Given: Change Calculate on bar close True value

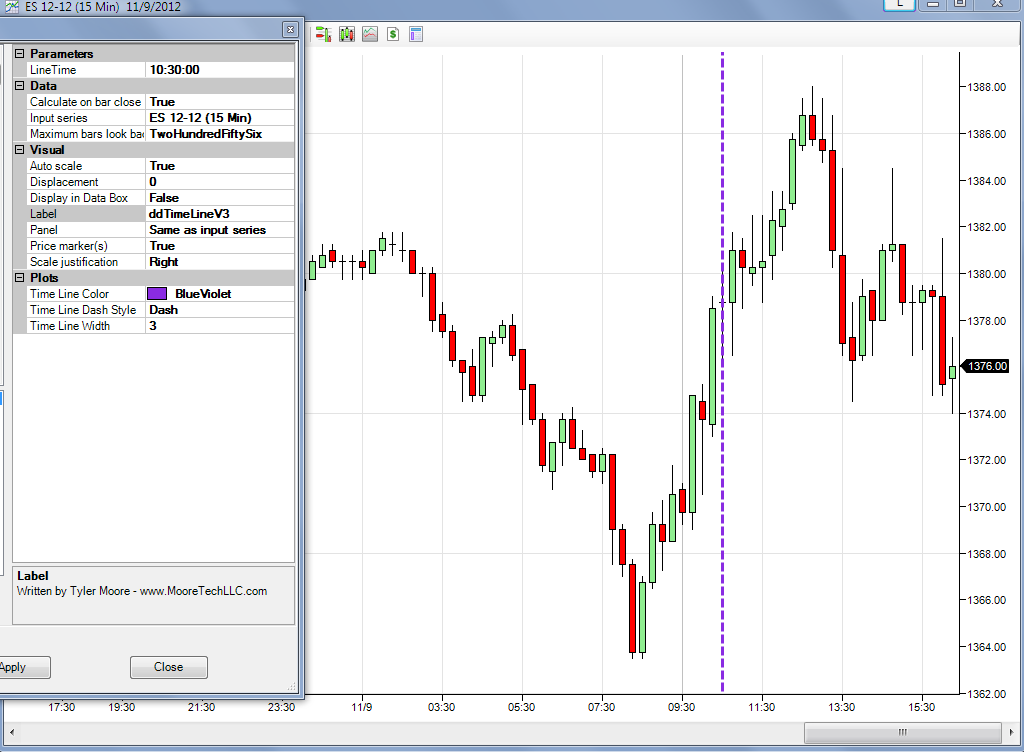Looking at the screenshot, I should (x=220, y=102).
